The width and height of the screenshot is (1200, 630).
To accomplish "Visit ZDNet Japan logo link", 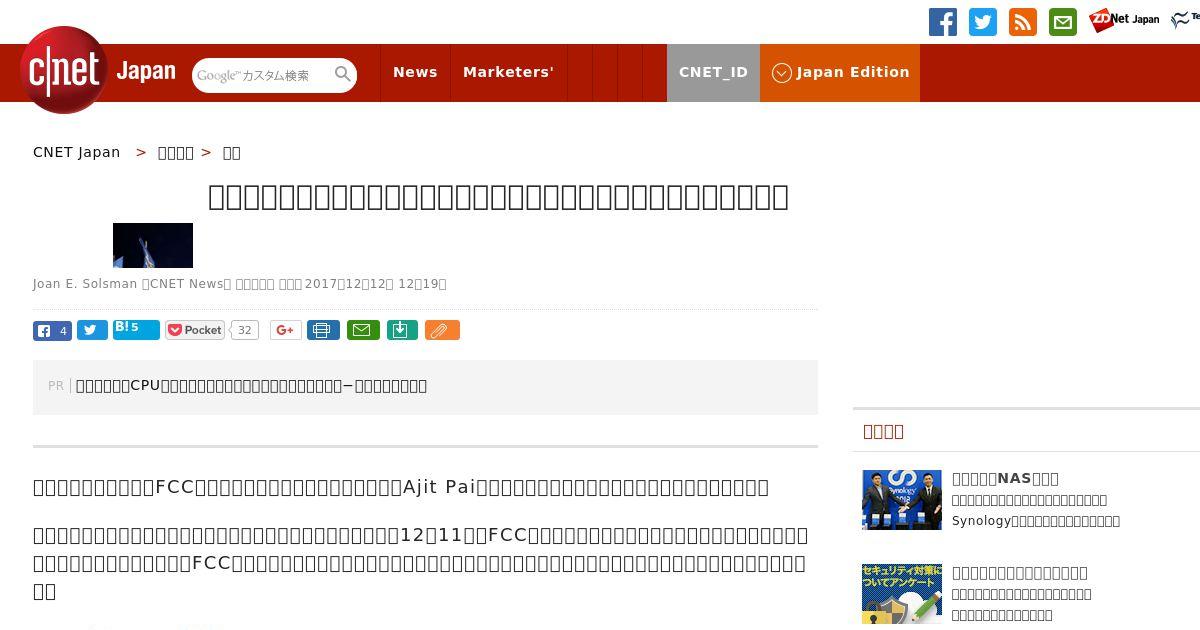I will 1124,20.
